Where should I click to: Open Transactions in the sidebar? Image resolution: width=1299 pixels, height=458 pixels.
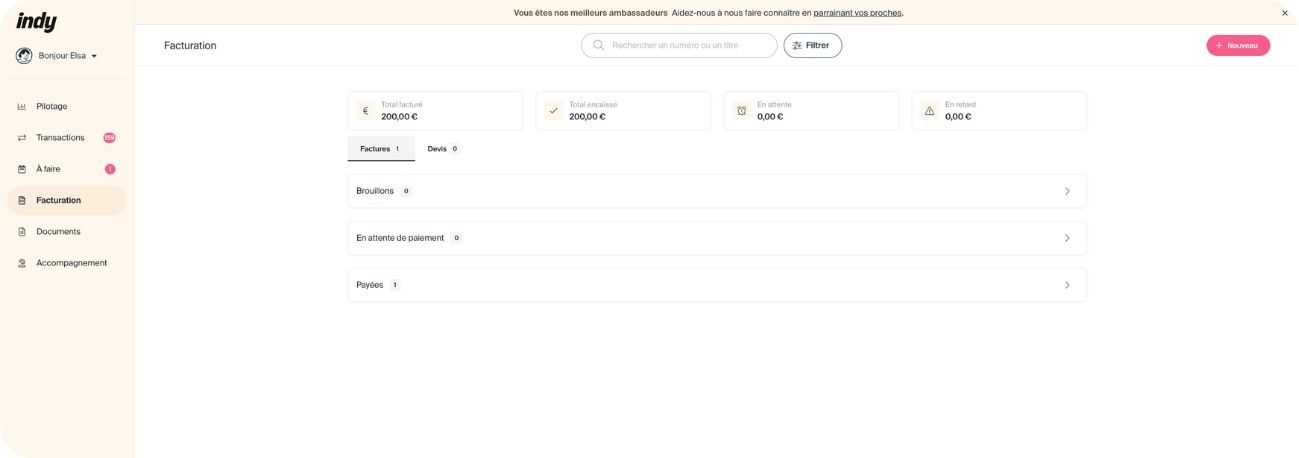coord(60,138)
